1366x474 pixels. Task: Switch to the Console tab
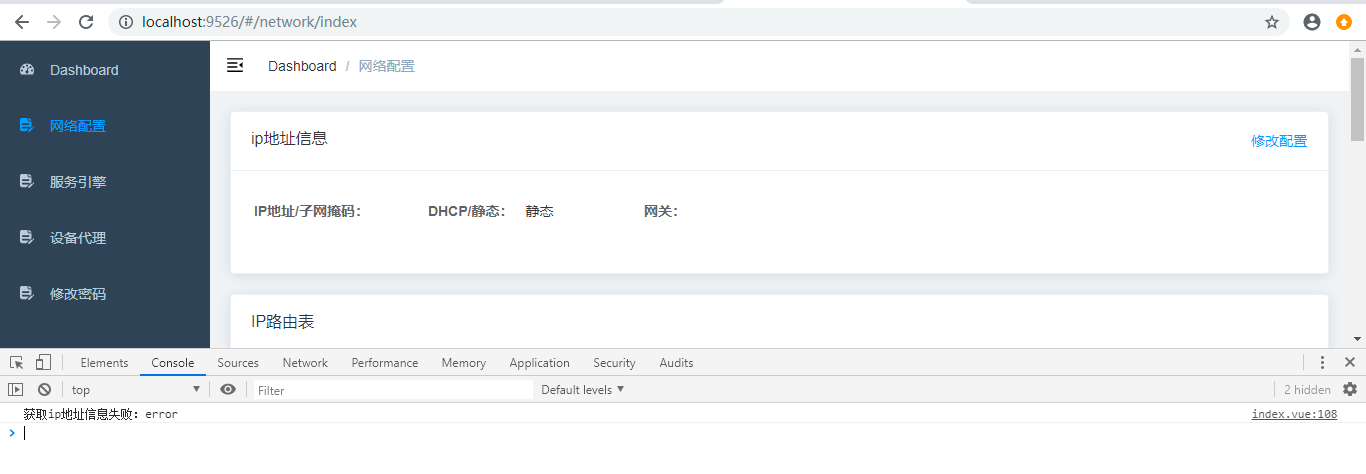click(x=172, y=363)
